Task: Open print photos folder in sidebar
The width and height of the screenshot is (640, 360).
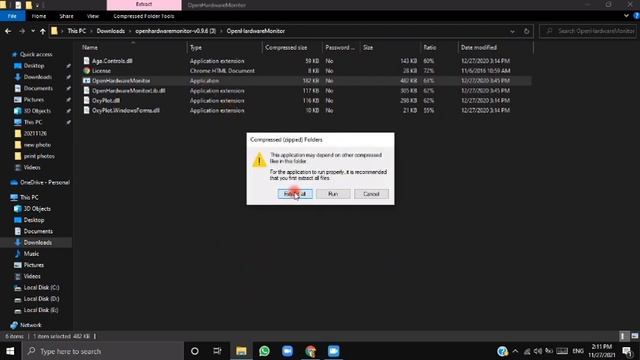Action: pyautogui.click(x=39, y=156)
